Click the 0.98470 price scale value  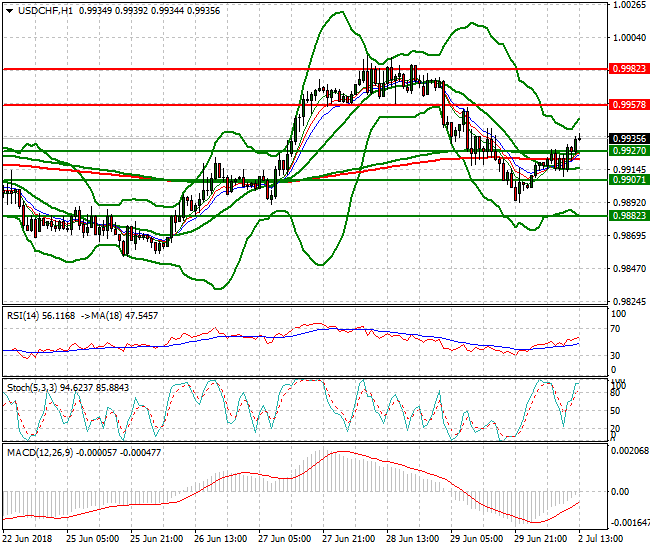(x=630, y=269)
